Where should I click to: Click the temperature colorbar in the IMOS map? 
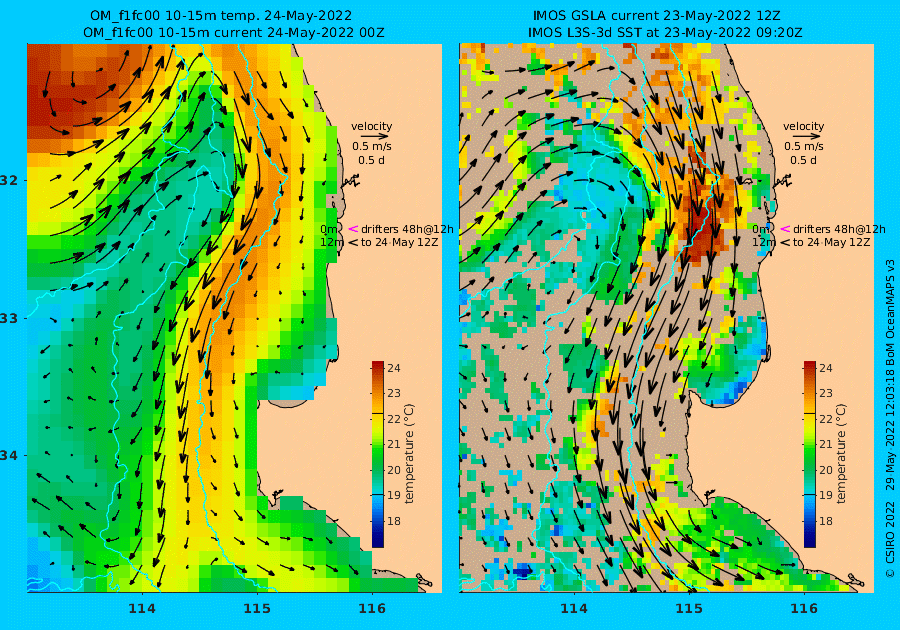point(809,454)
